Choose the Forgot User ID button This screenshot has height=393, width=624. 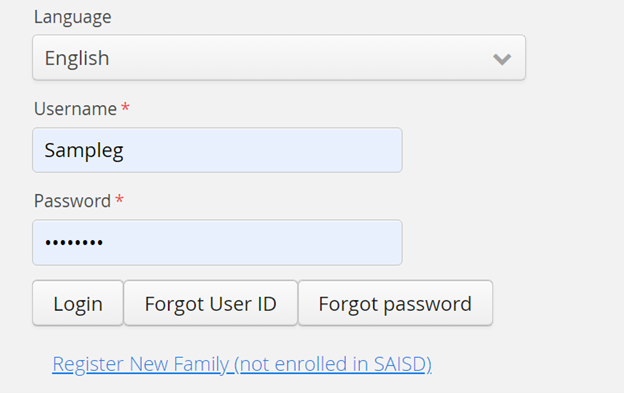pos(211,303)
